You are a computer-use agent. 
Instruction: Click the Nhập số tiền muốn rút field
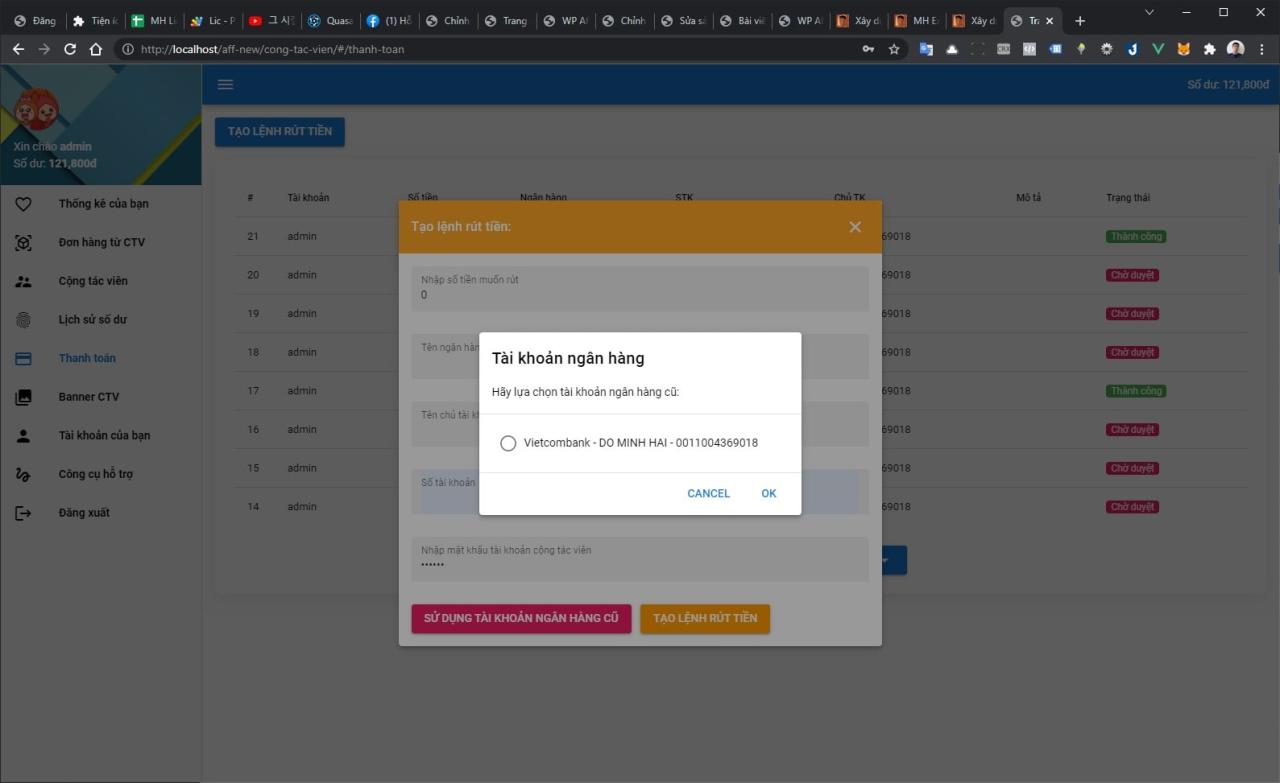click(640, 295)
